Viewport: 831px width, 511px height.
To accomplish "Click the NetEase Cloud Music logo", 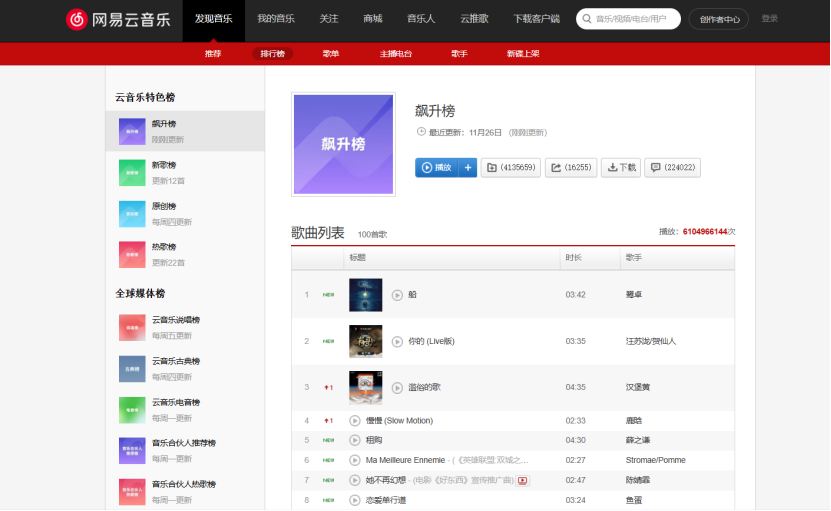I will coord(117,19).
